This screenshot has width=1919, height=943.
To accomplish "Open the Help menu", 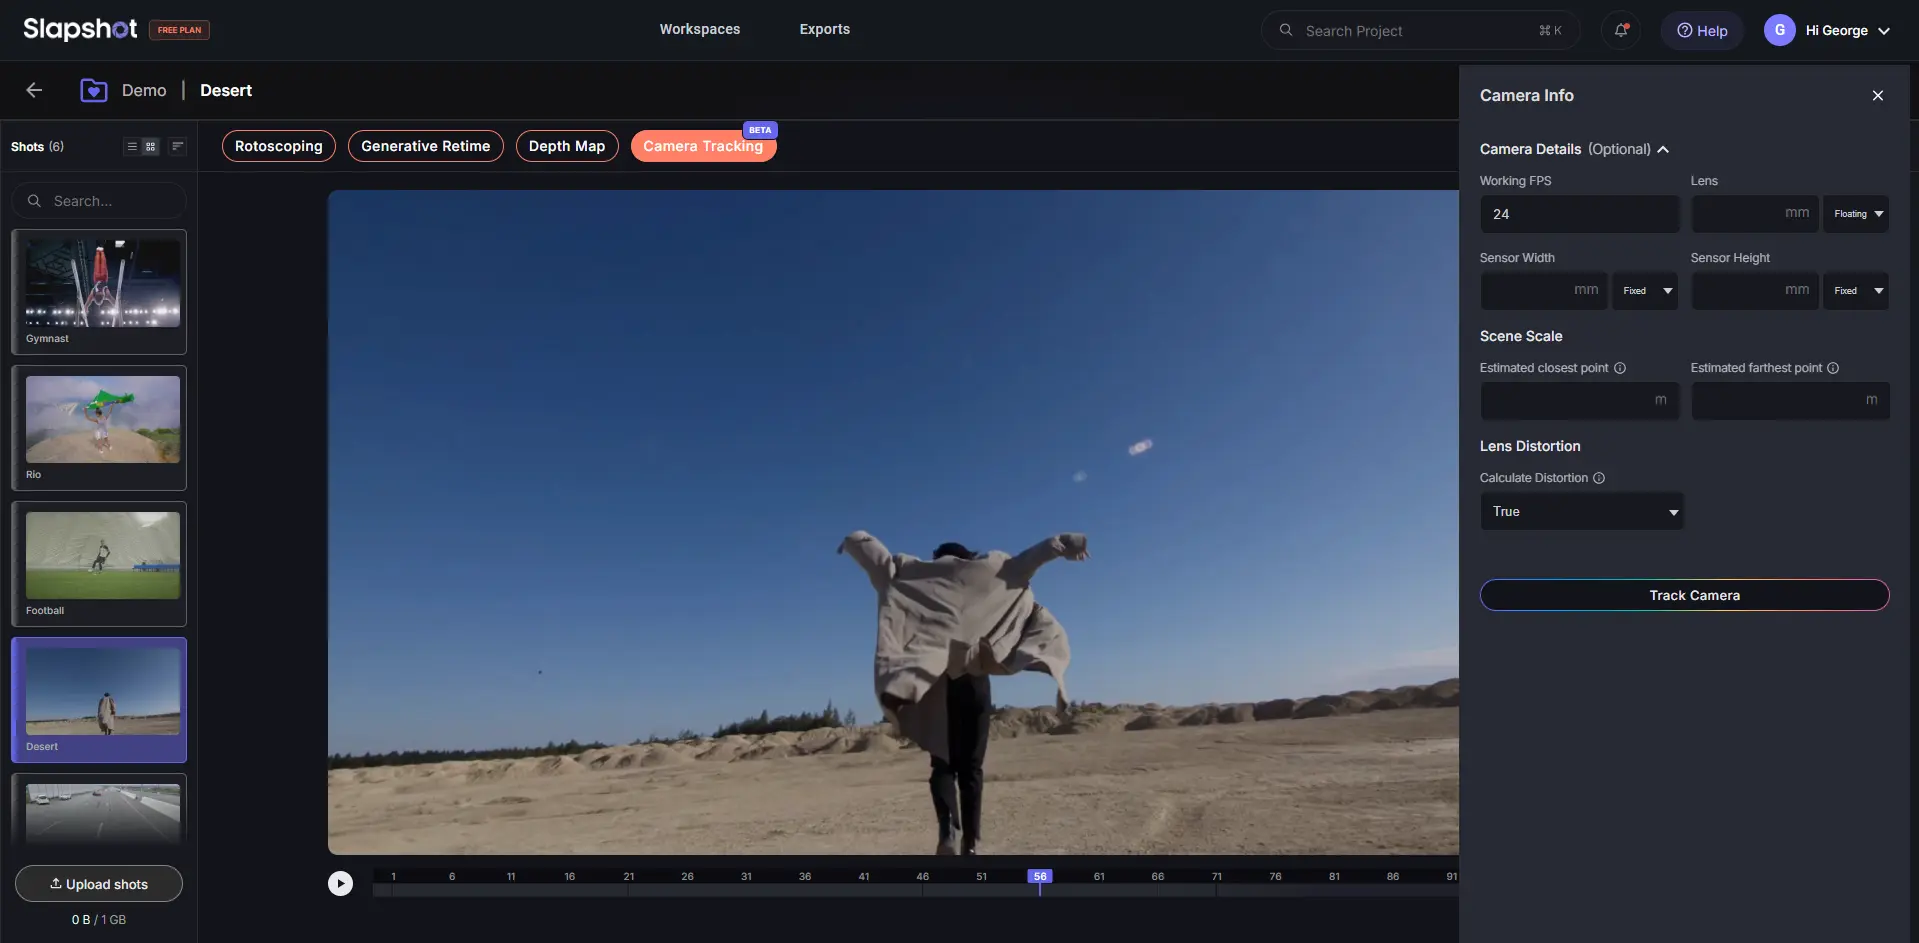I will point(1702,31).
